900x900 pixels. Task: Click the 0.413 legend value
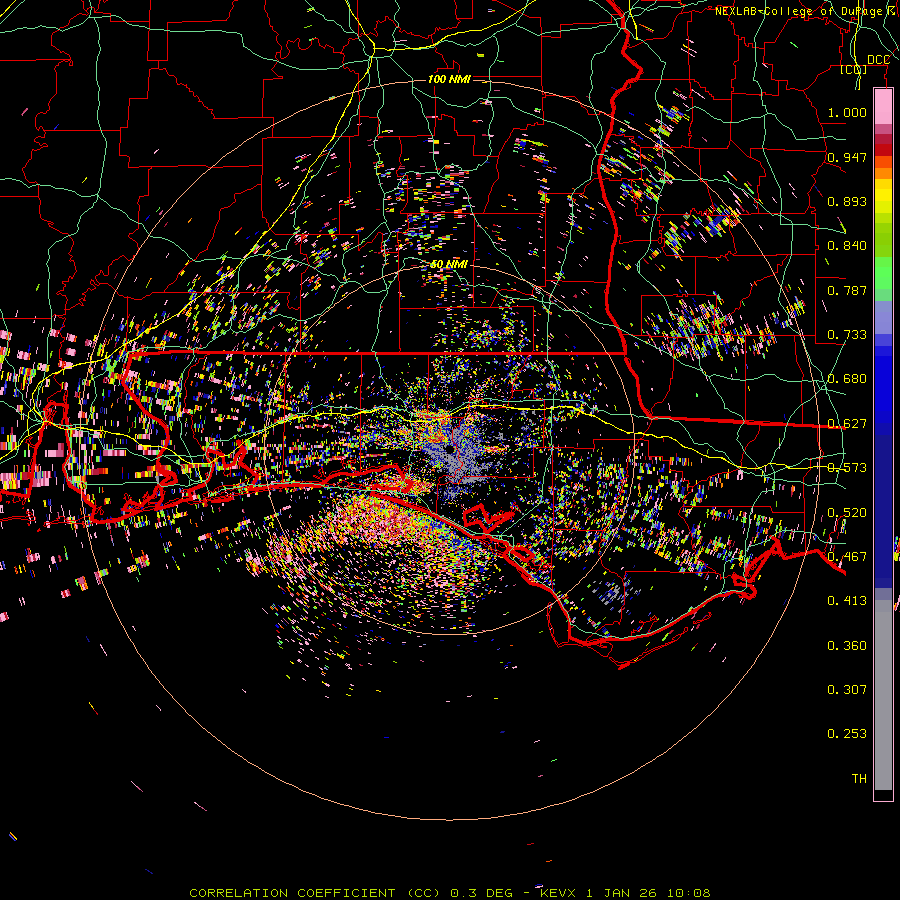click(847, 601)
